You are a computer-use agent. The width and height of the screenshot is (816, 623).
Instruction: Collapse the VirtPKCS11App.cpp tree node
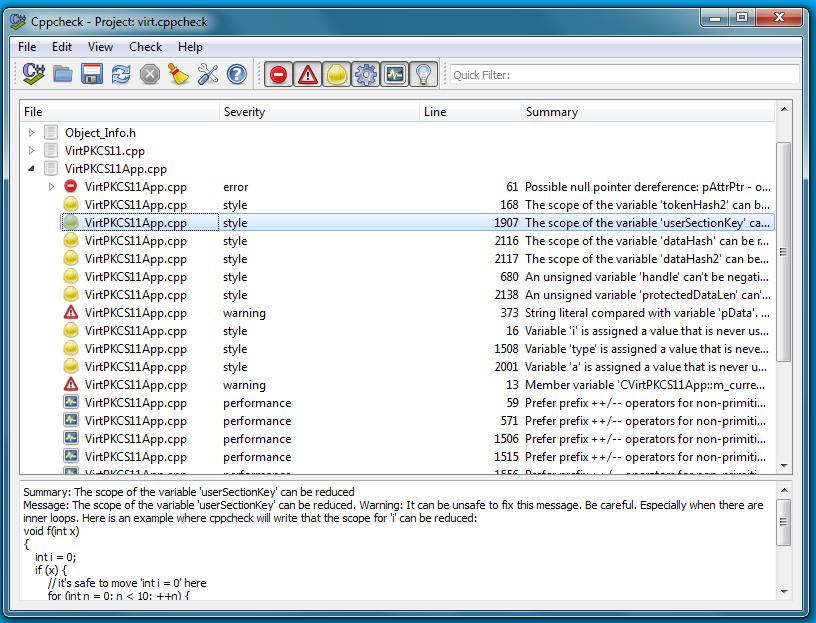pos(31,169)
